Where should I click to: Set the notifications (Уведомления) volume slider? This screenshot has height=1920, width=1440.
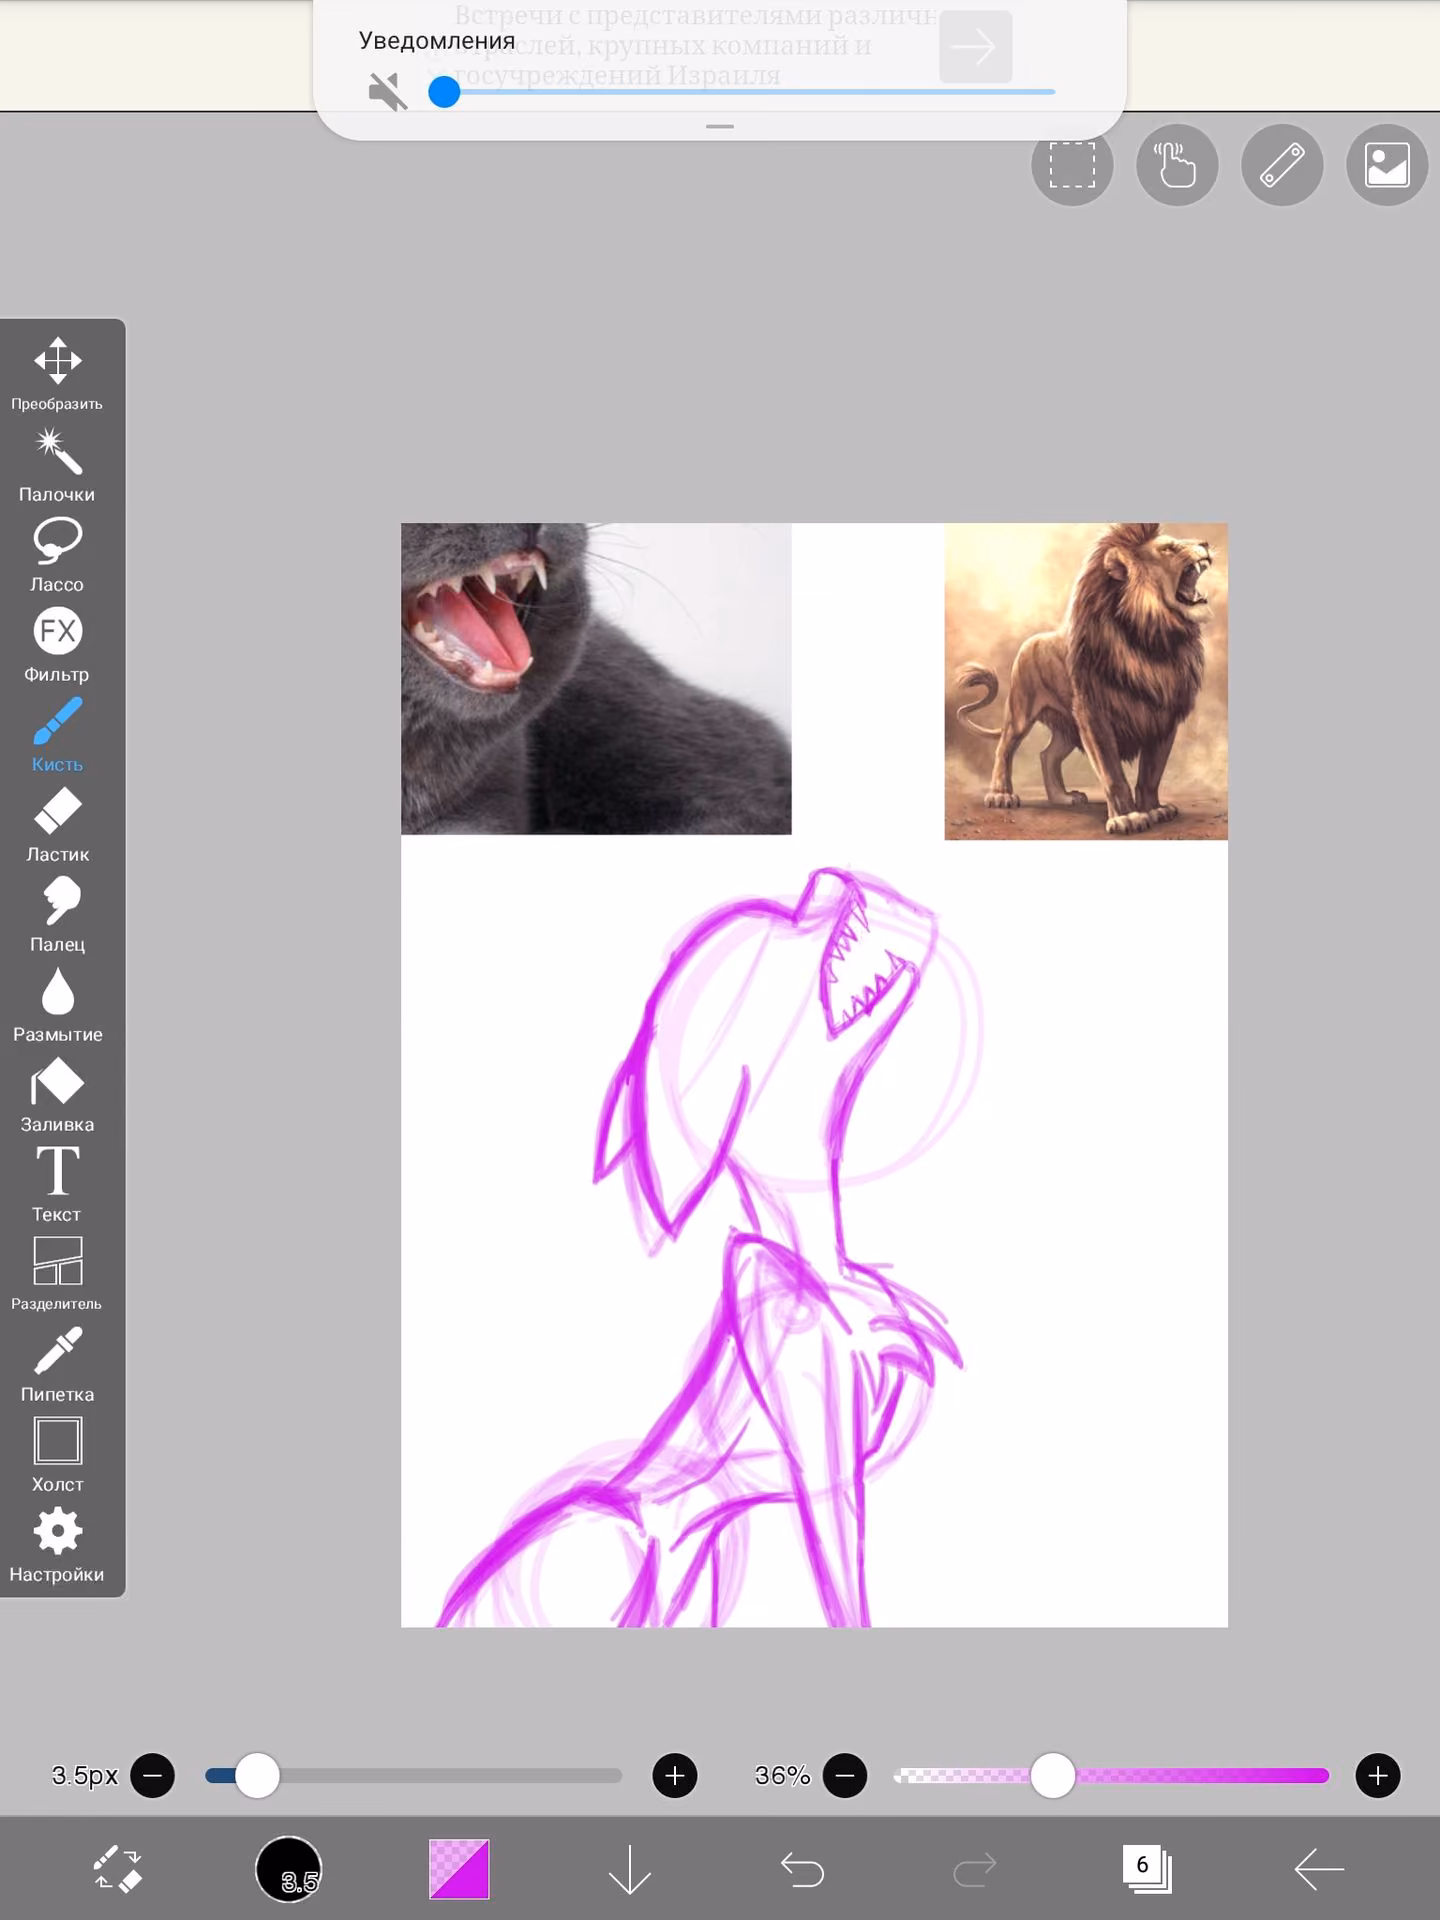(x=741, y=92)
